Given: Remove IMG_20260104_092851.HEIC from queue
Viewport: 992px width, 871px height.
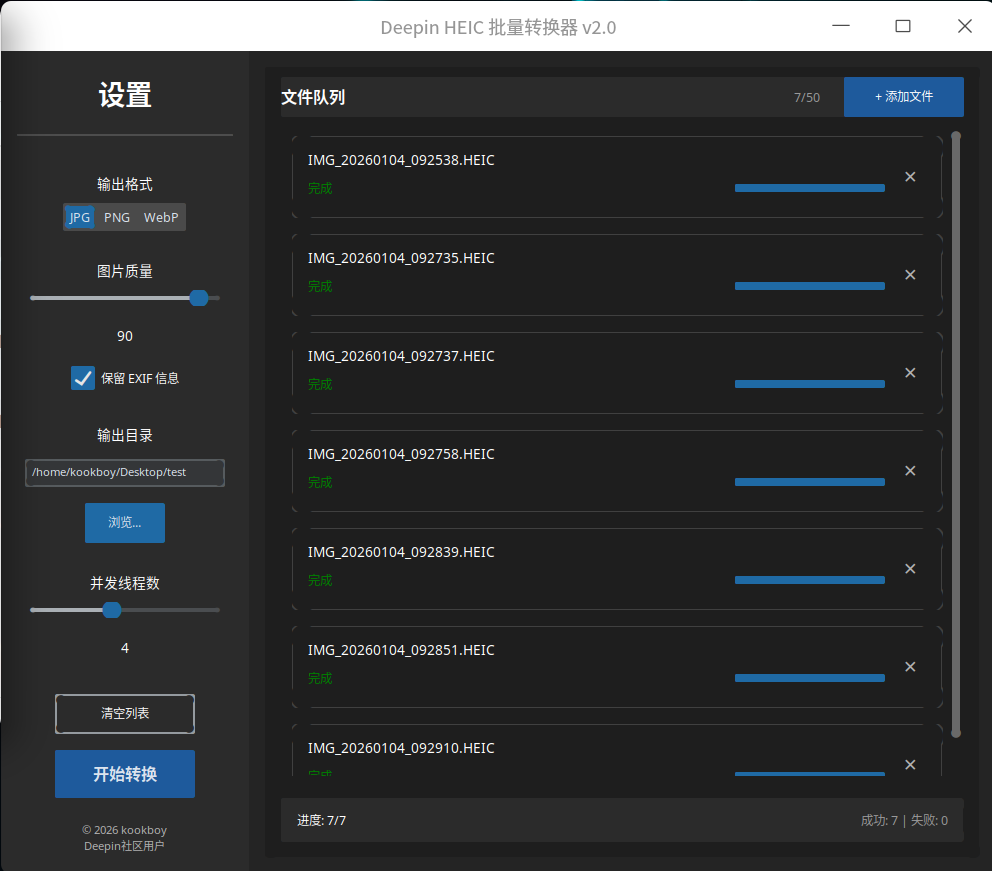Looking at the screenshot, I should (x=910, y=667).
